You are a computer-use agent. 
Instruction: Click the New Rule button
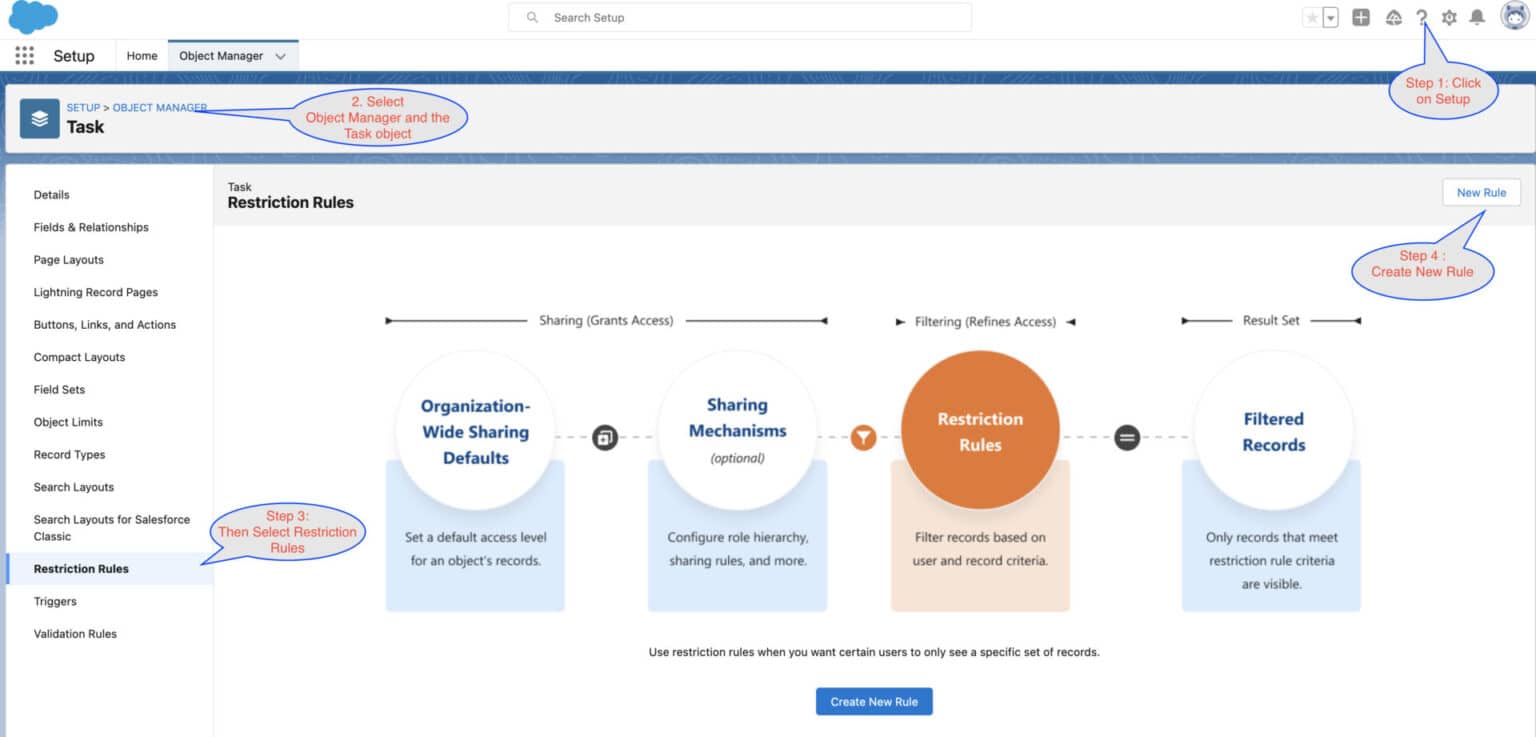click(x=1481, y=192)
